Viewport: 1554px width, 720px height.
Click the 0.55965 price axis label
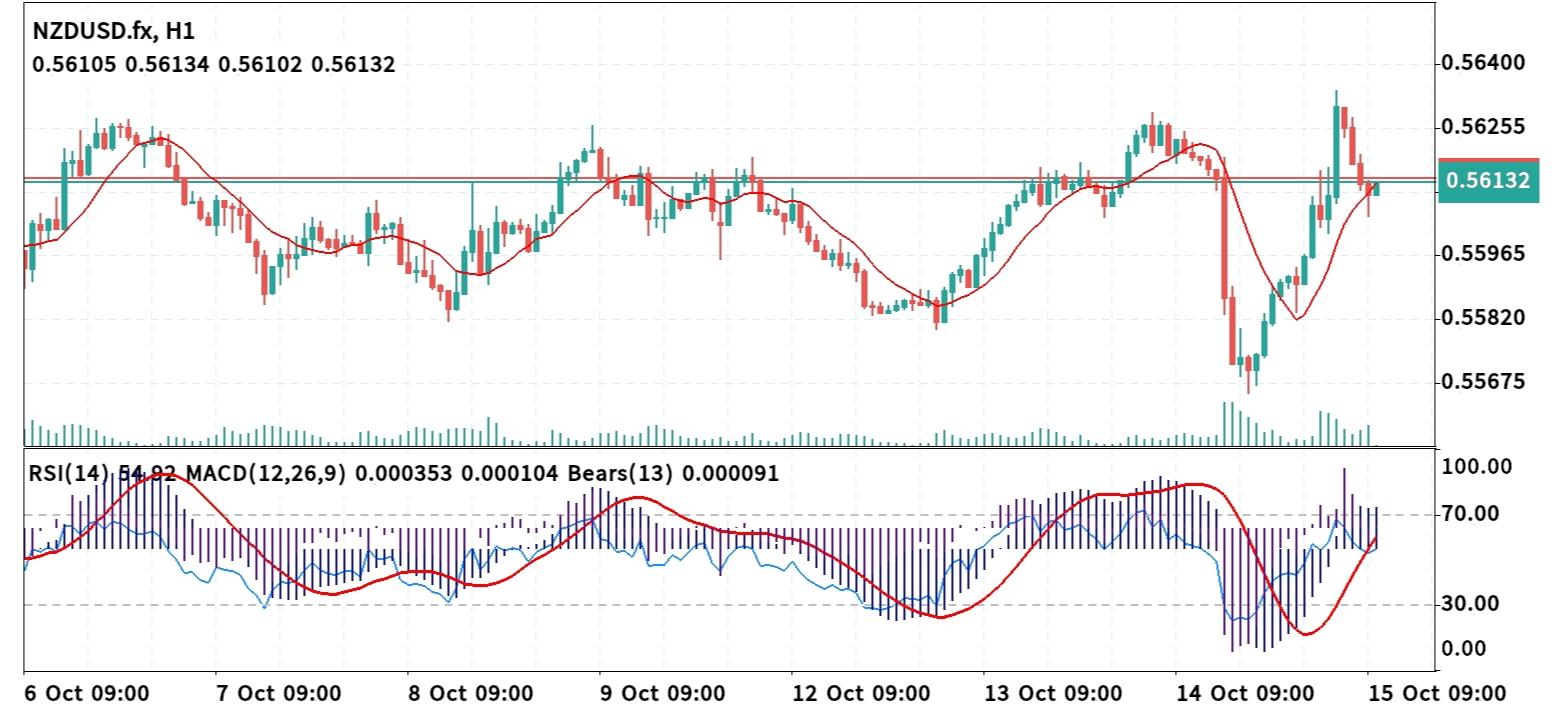(x=1482, y=254)
